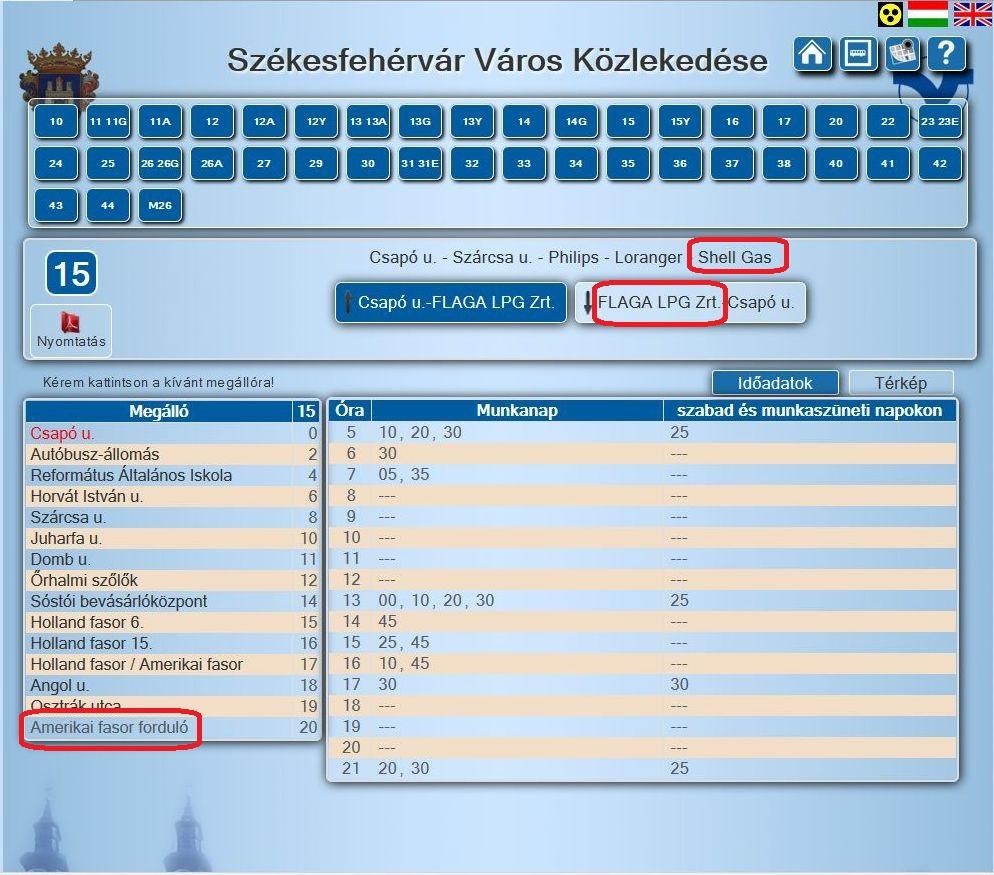This screenshot has width=994, height=875.
Task: Select bus line 24
Action: (56, 163)
